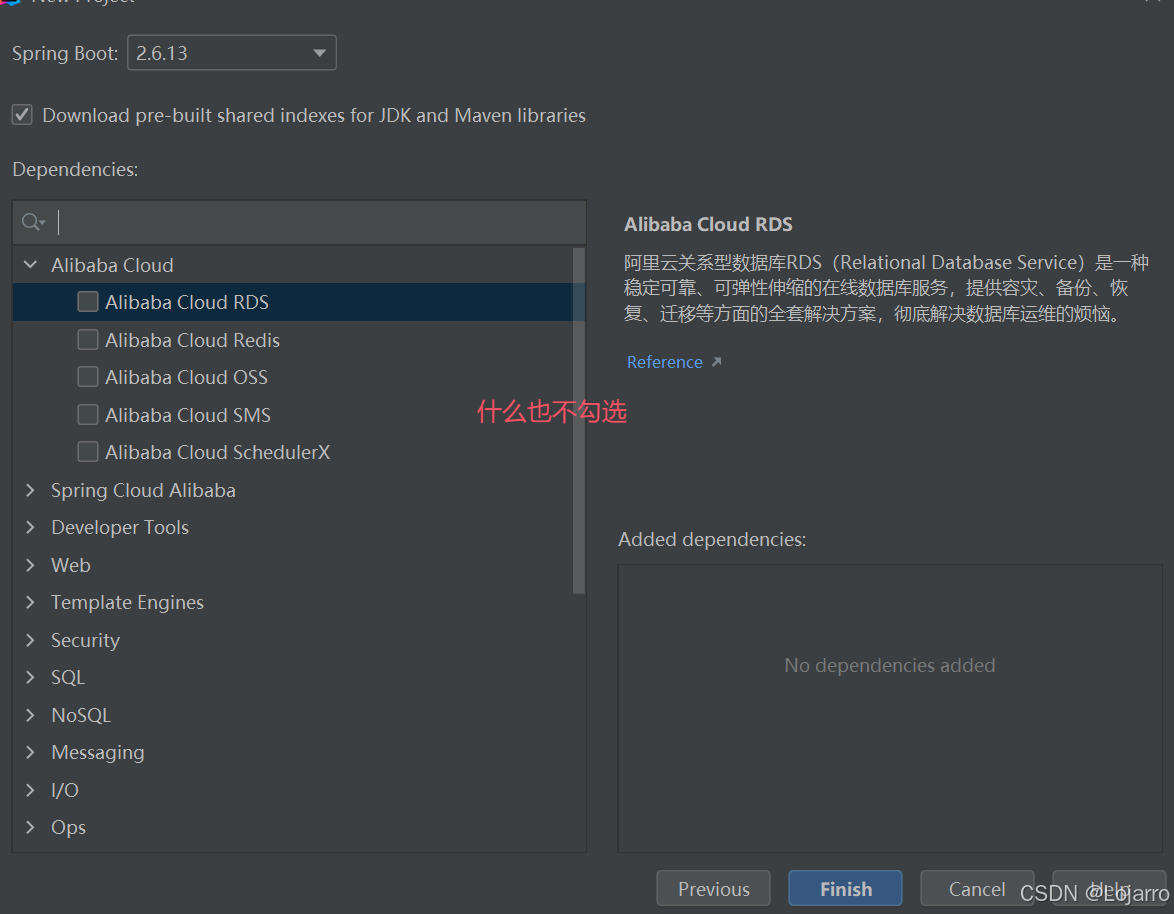The image size is (1174, 914).
Task: Open the Spring Boot version dropdown
Action: point(231,53)
